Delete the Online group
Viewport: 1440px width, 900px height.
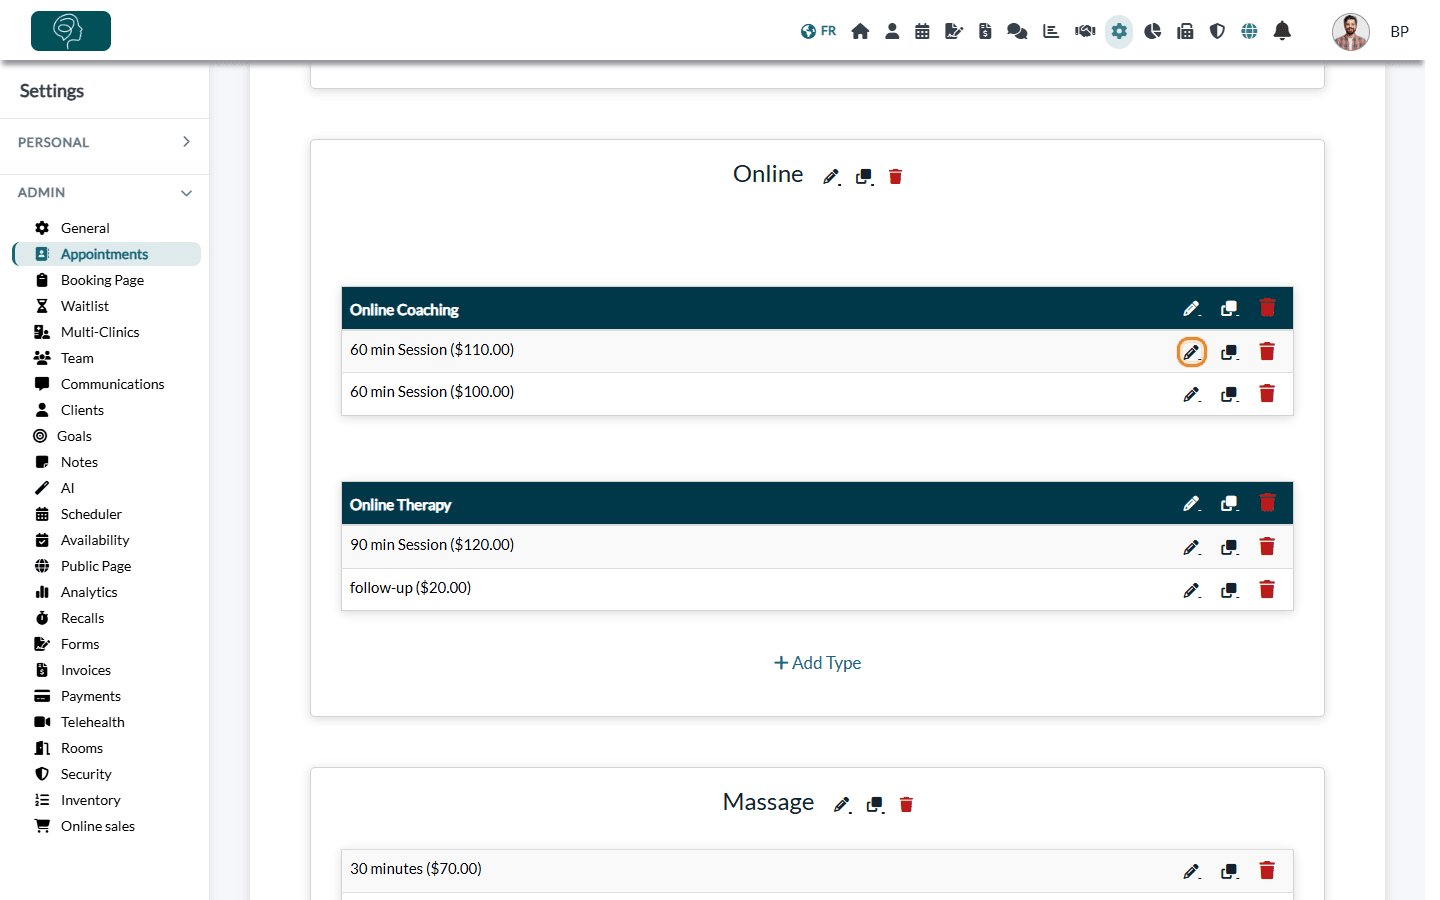(x=895, y=177)
